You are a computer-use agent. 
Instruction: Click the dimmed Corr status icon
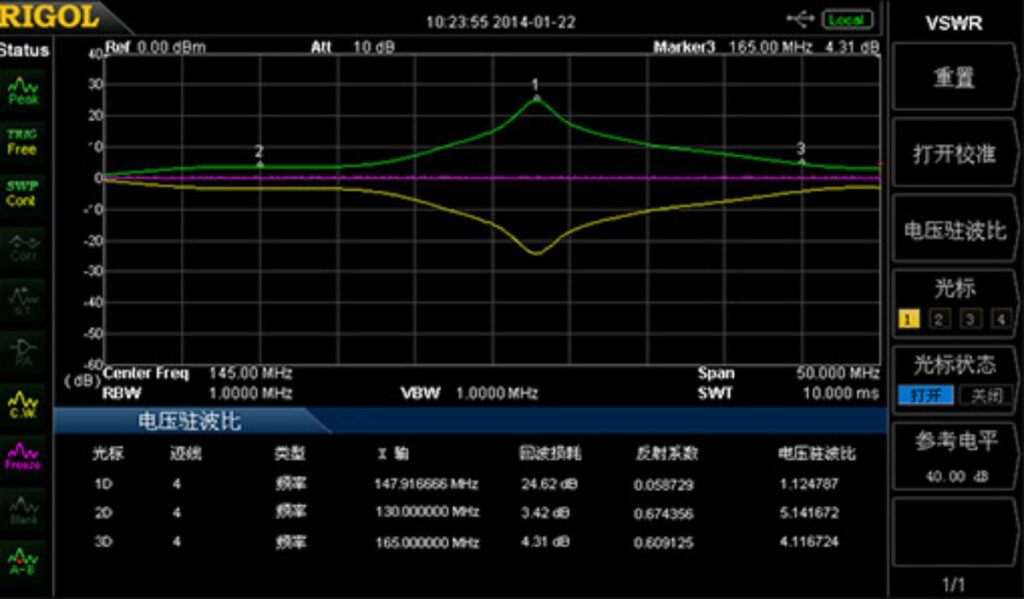(x=22, y=247)
